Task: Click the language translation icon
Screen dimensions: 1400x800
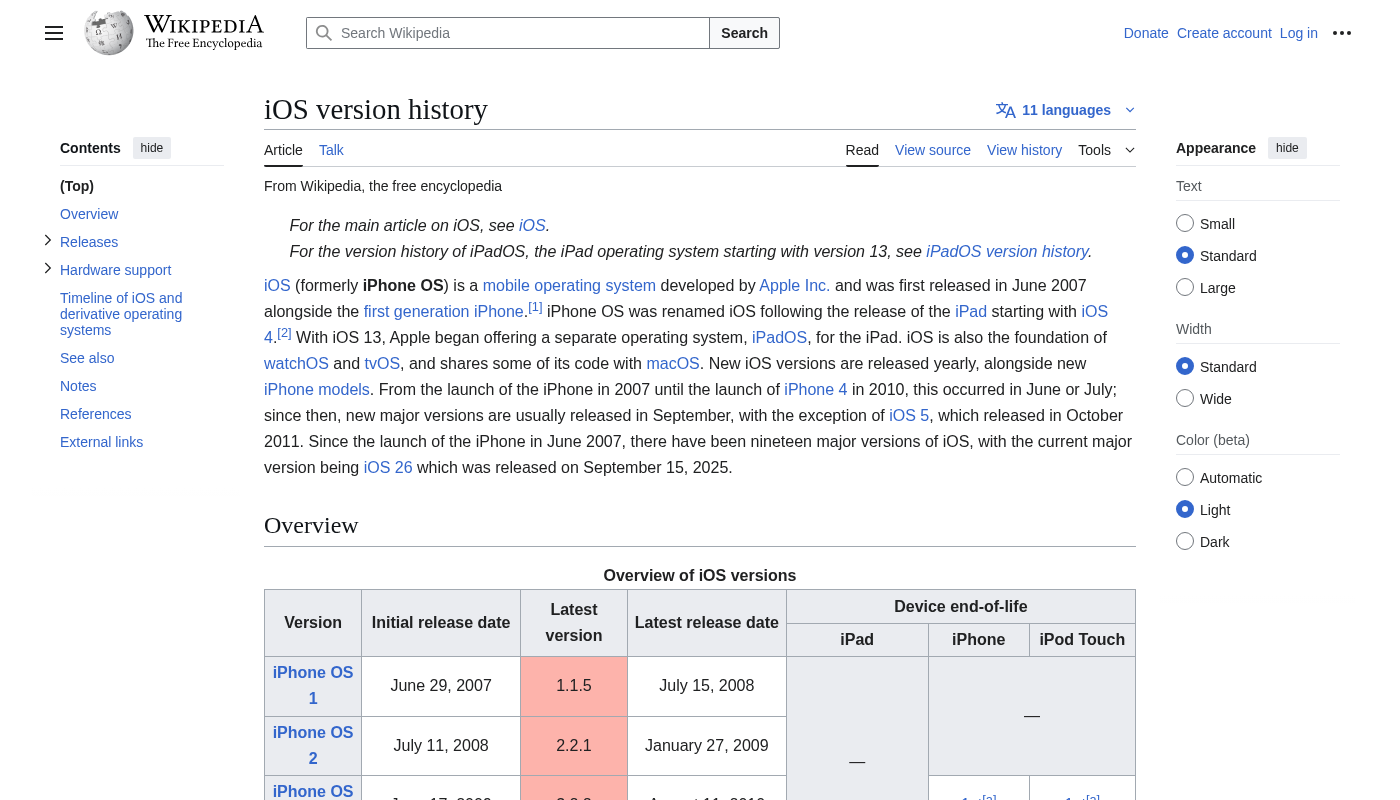Action: (x=1005, y=110)
